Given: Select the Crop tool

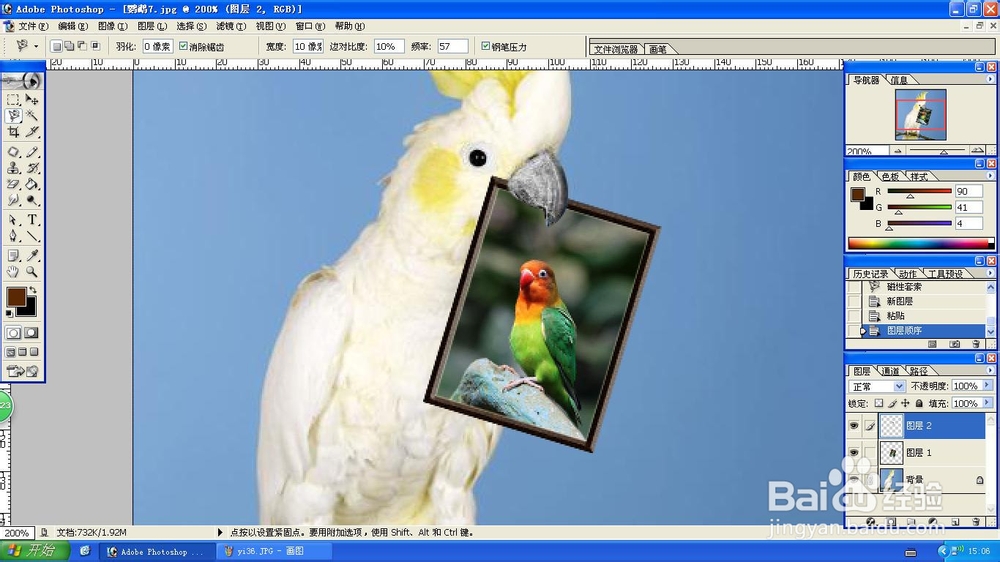Looking at the screenshot, I should 13,131.
